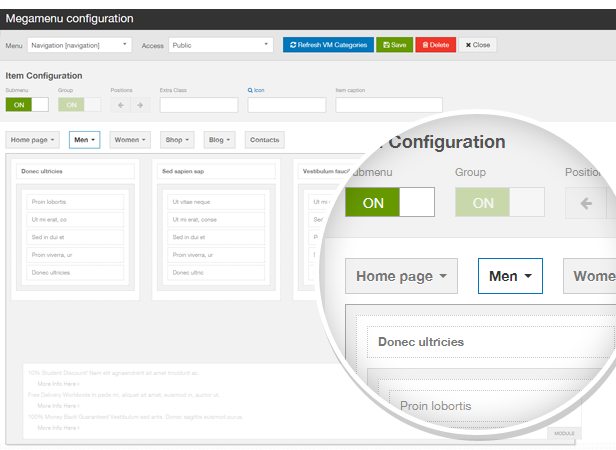Click the red Delete button
This screenshot has width=616, height=450.
(435, 45)
